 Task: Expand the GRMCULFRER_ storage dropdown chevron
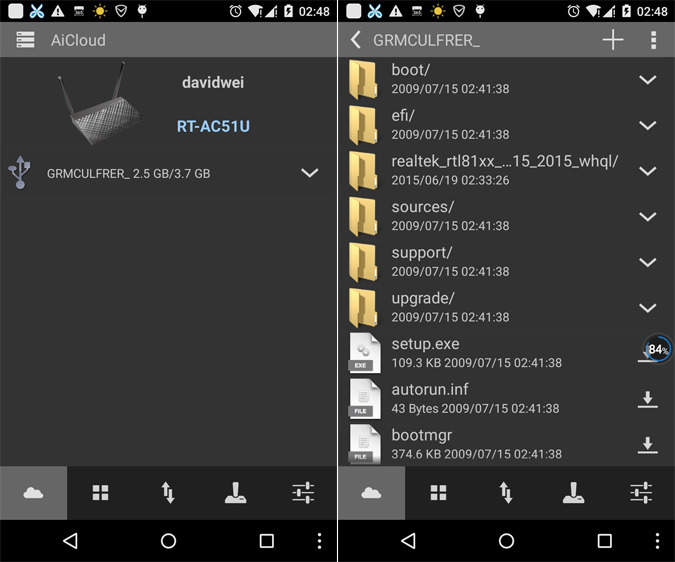(310, 173)
